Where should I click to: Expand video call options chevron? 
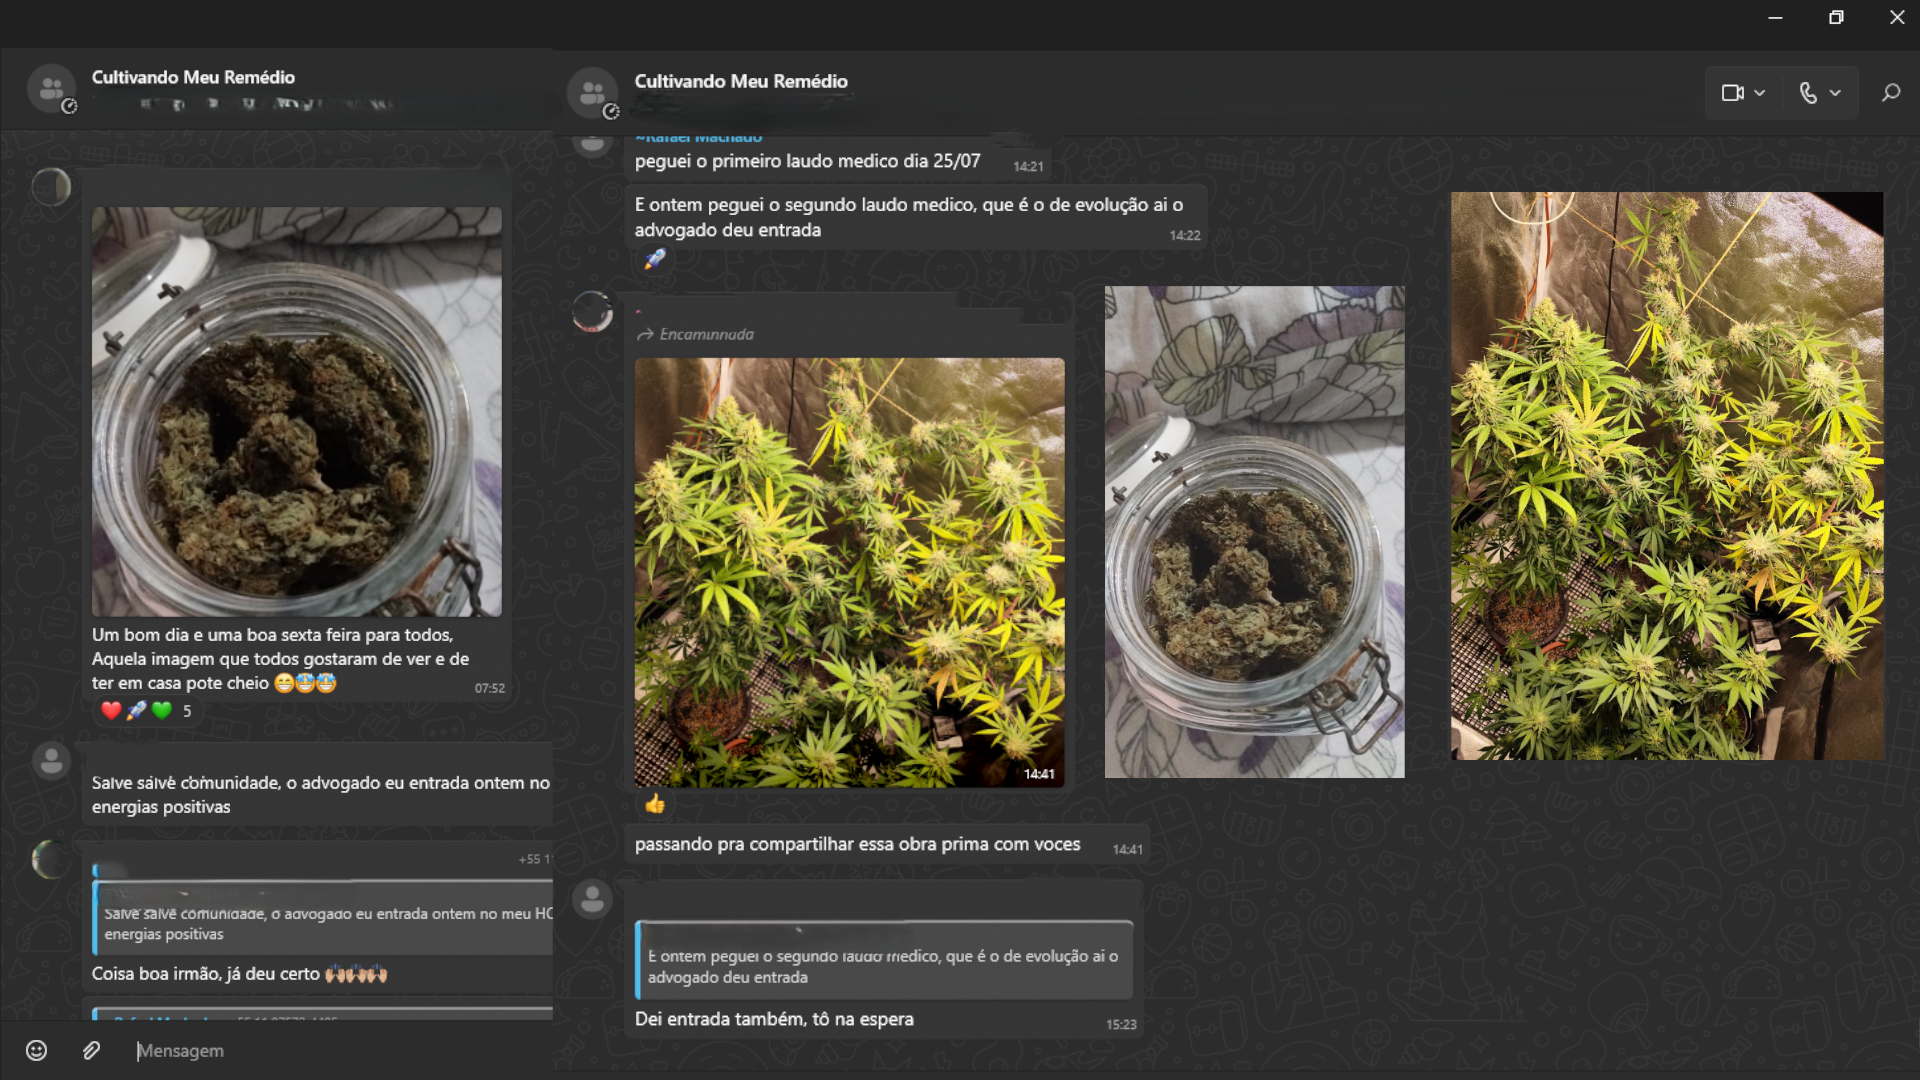(1760, 93)
